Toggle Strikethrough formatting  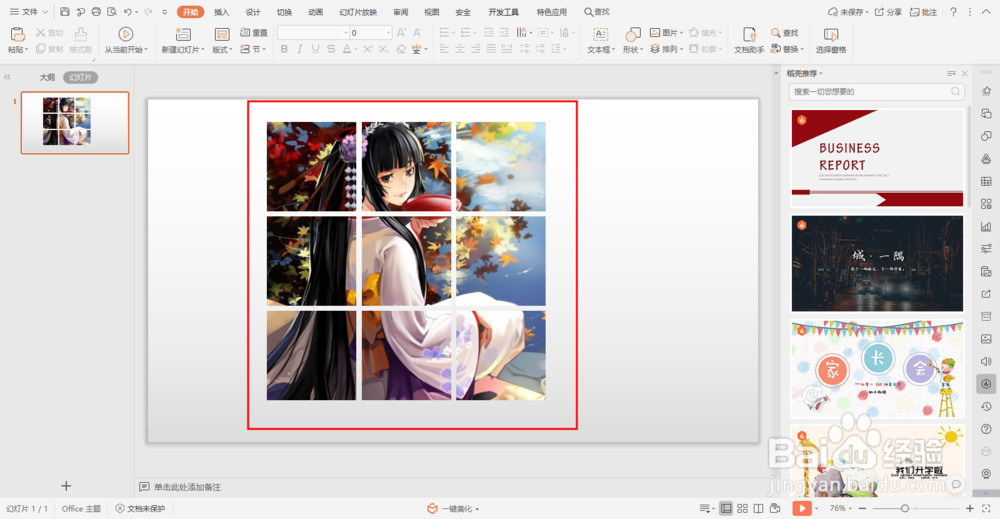[330, 49]
